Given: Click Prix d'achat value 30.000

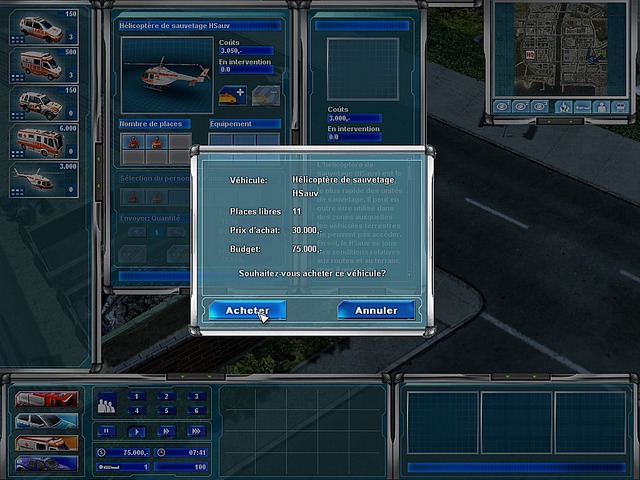Looking at the screenshot, I should click(x=307, y=230).
